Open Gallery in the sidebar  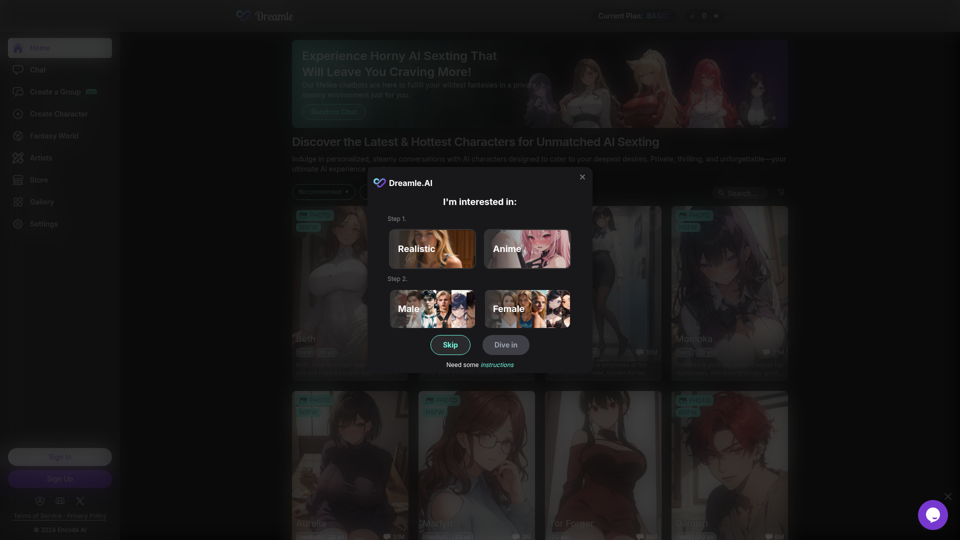[x=60, y=202]
